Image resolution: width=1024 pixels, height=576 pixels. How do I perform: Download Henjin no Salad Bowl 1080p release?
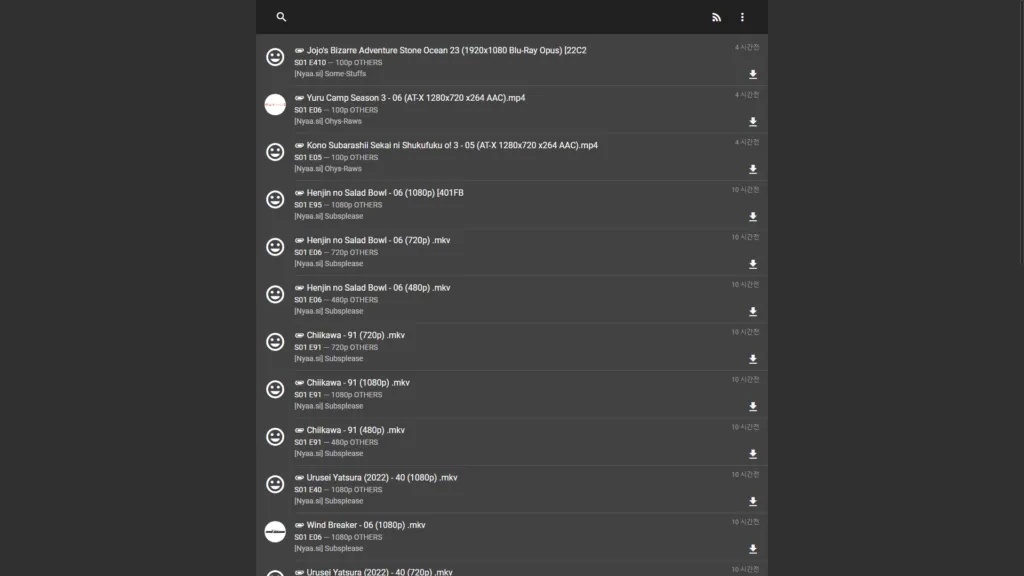click(x=753, y=217)
